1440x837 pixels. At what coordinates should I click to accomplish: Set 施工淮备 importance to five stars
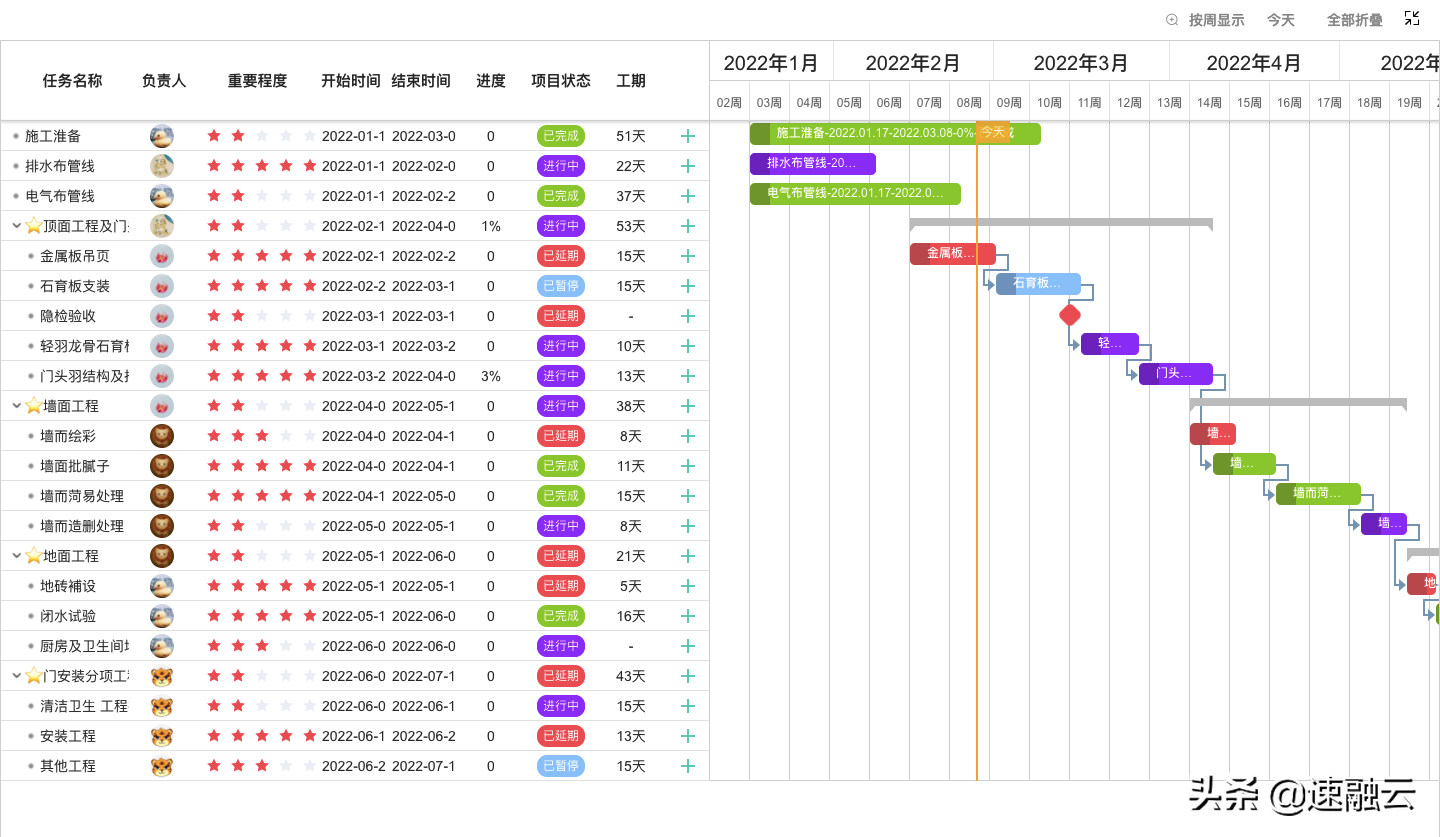[310, 136]
